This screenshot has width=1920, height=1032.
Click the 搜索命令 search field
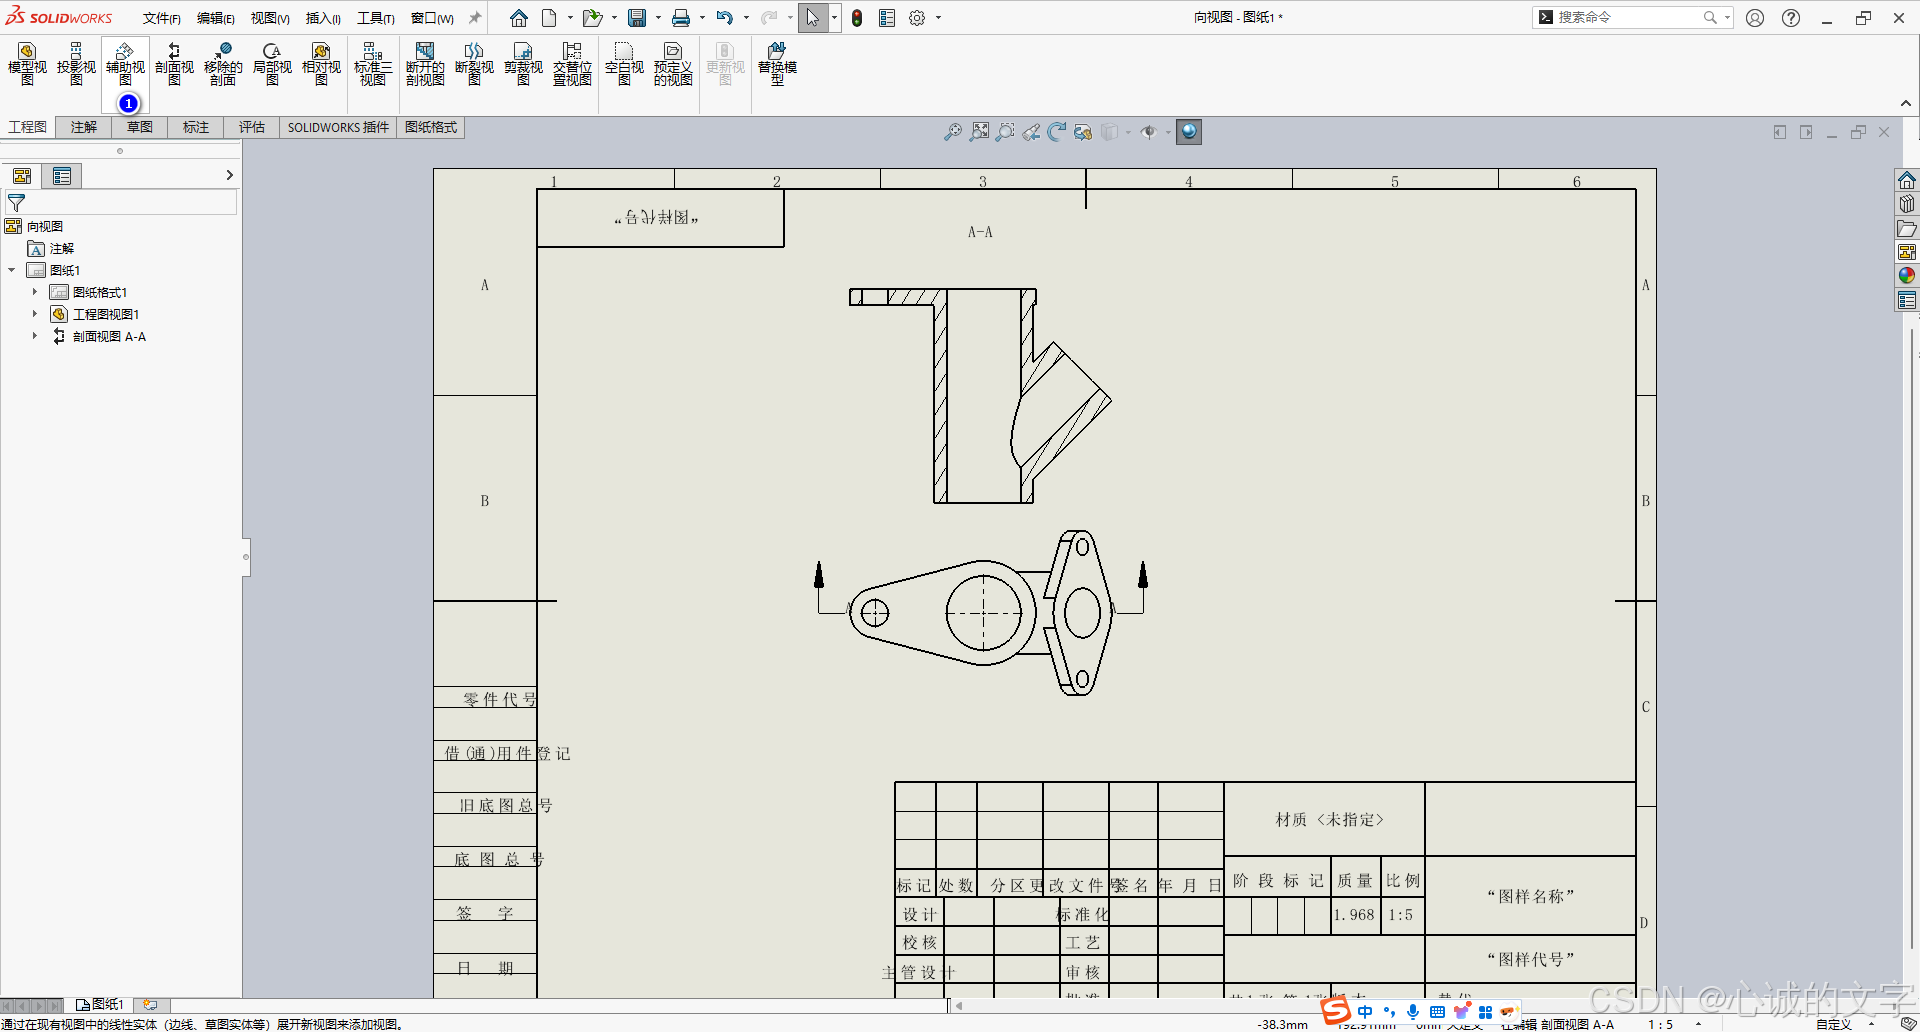[x=1631, y=17]
